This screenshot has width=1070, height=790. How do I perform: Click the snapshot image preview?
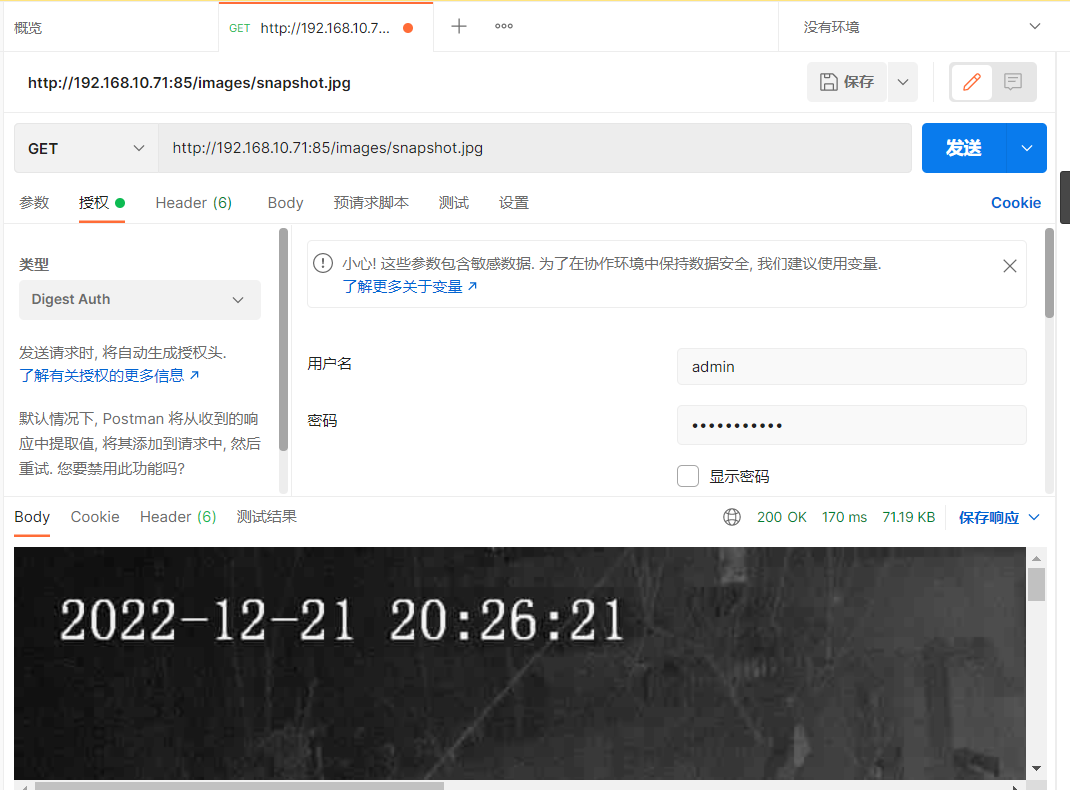tap(520, 663)
